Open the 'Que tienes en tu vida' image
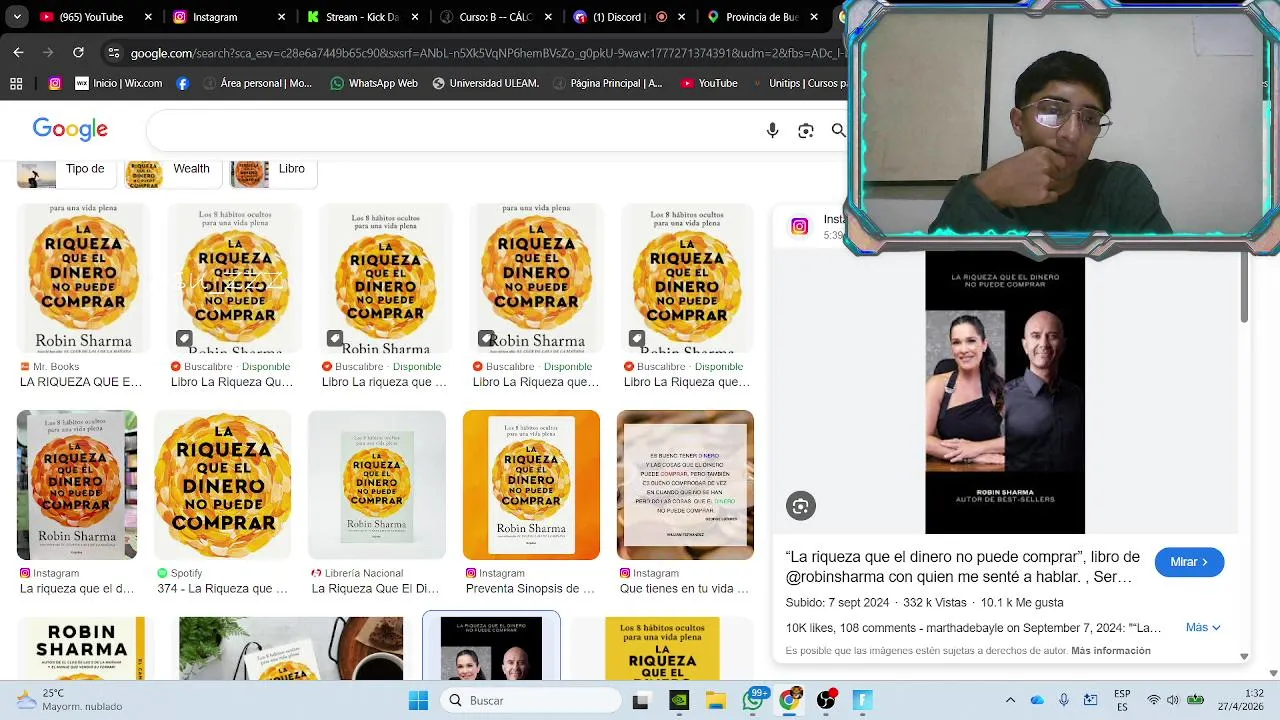 click(x=685, y=484)
